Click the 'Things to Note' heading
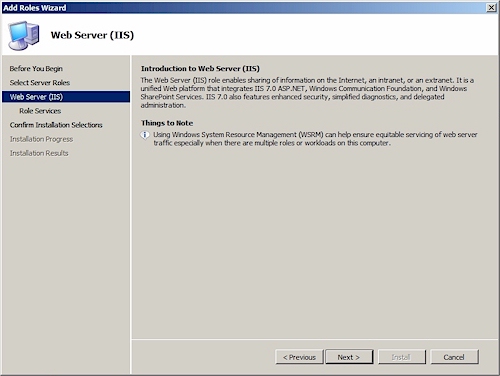 167,123
